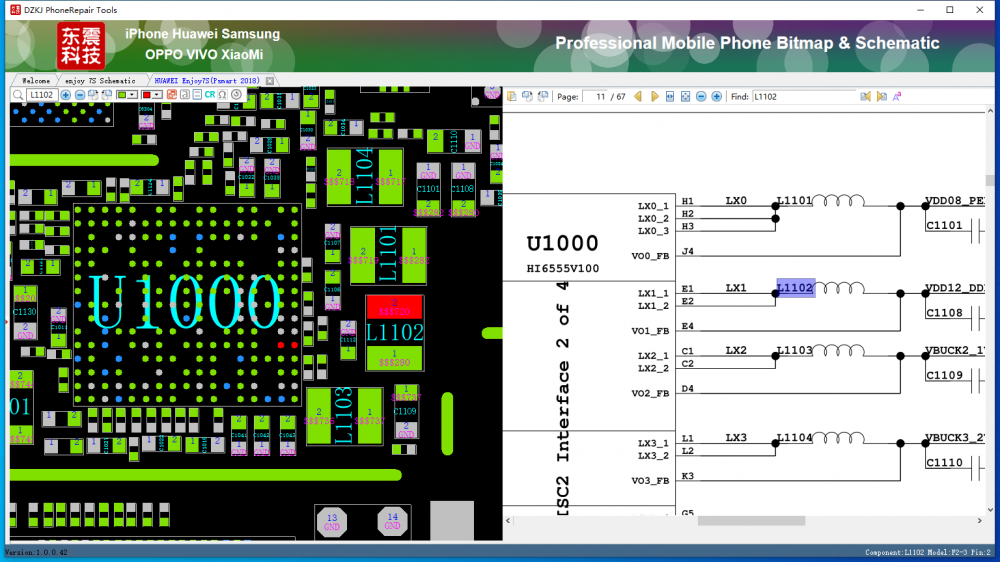Zoom out the schematic PDF viewer

(x=702, y=97)
